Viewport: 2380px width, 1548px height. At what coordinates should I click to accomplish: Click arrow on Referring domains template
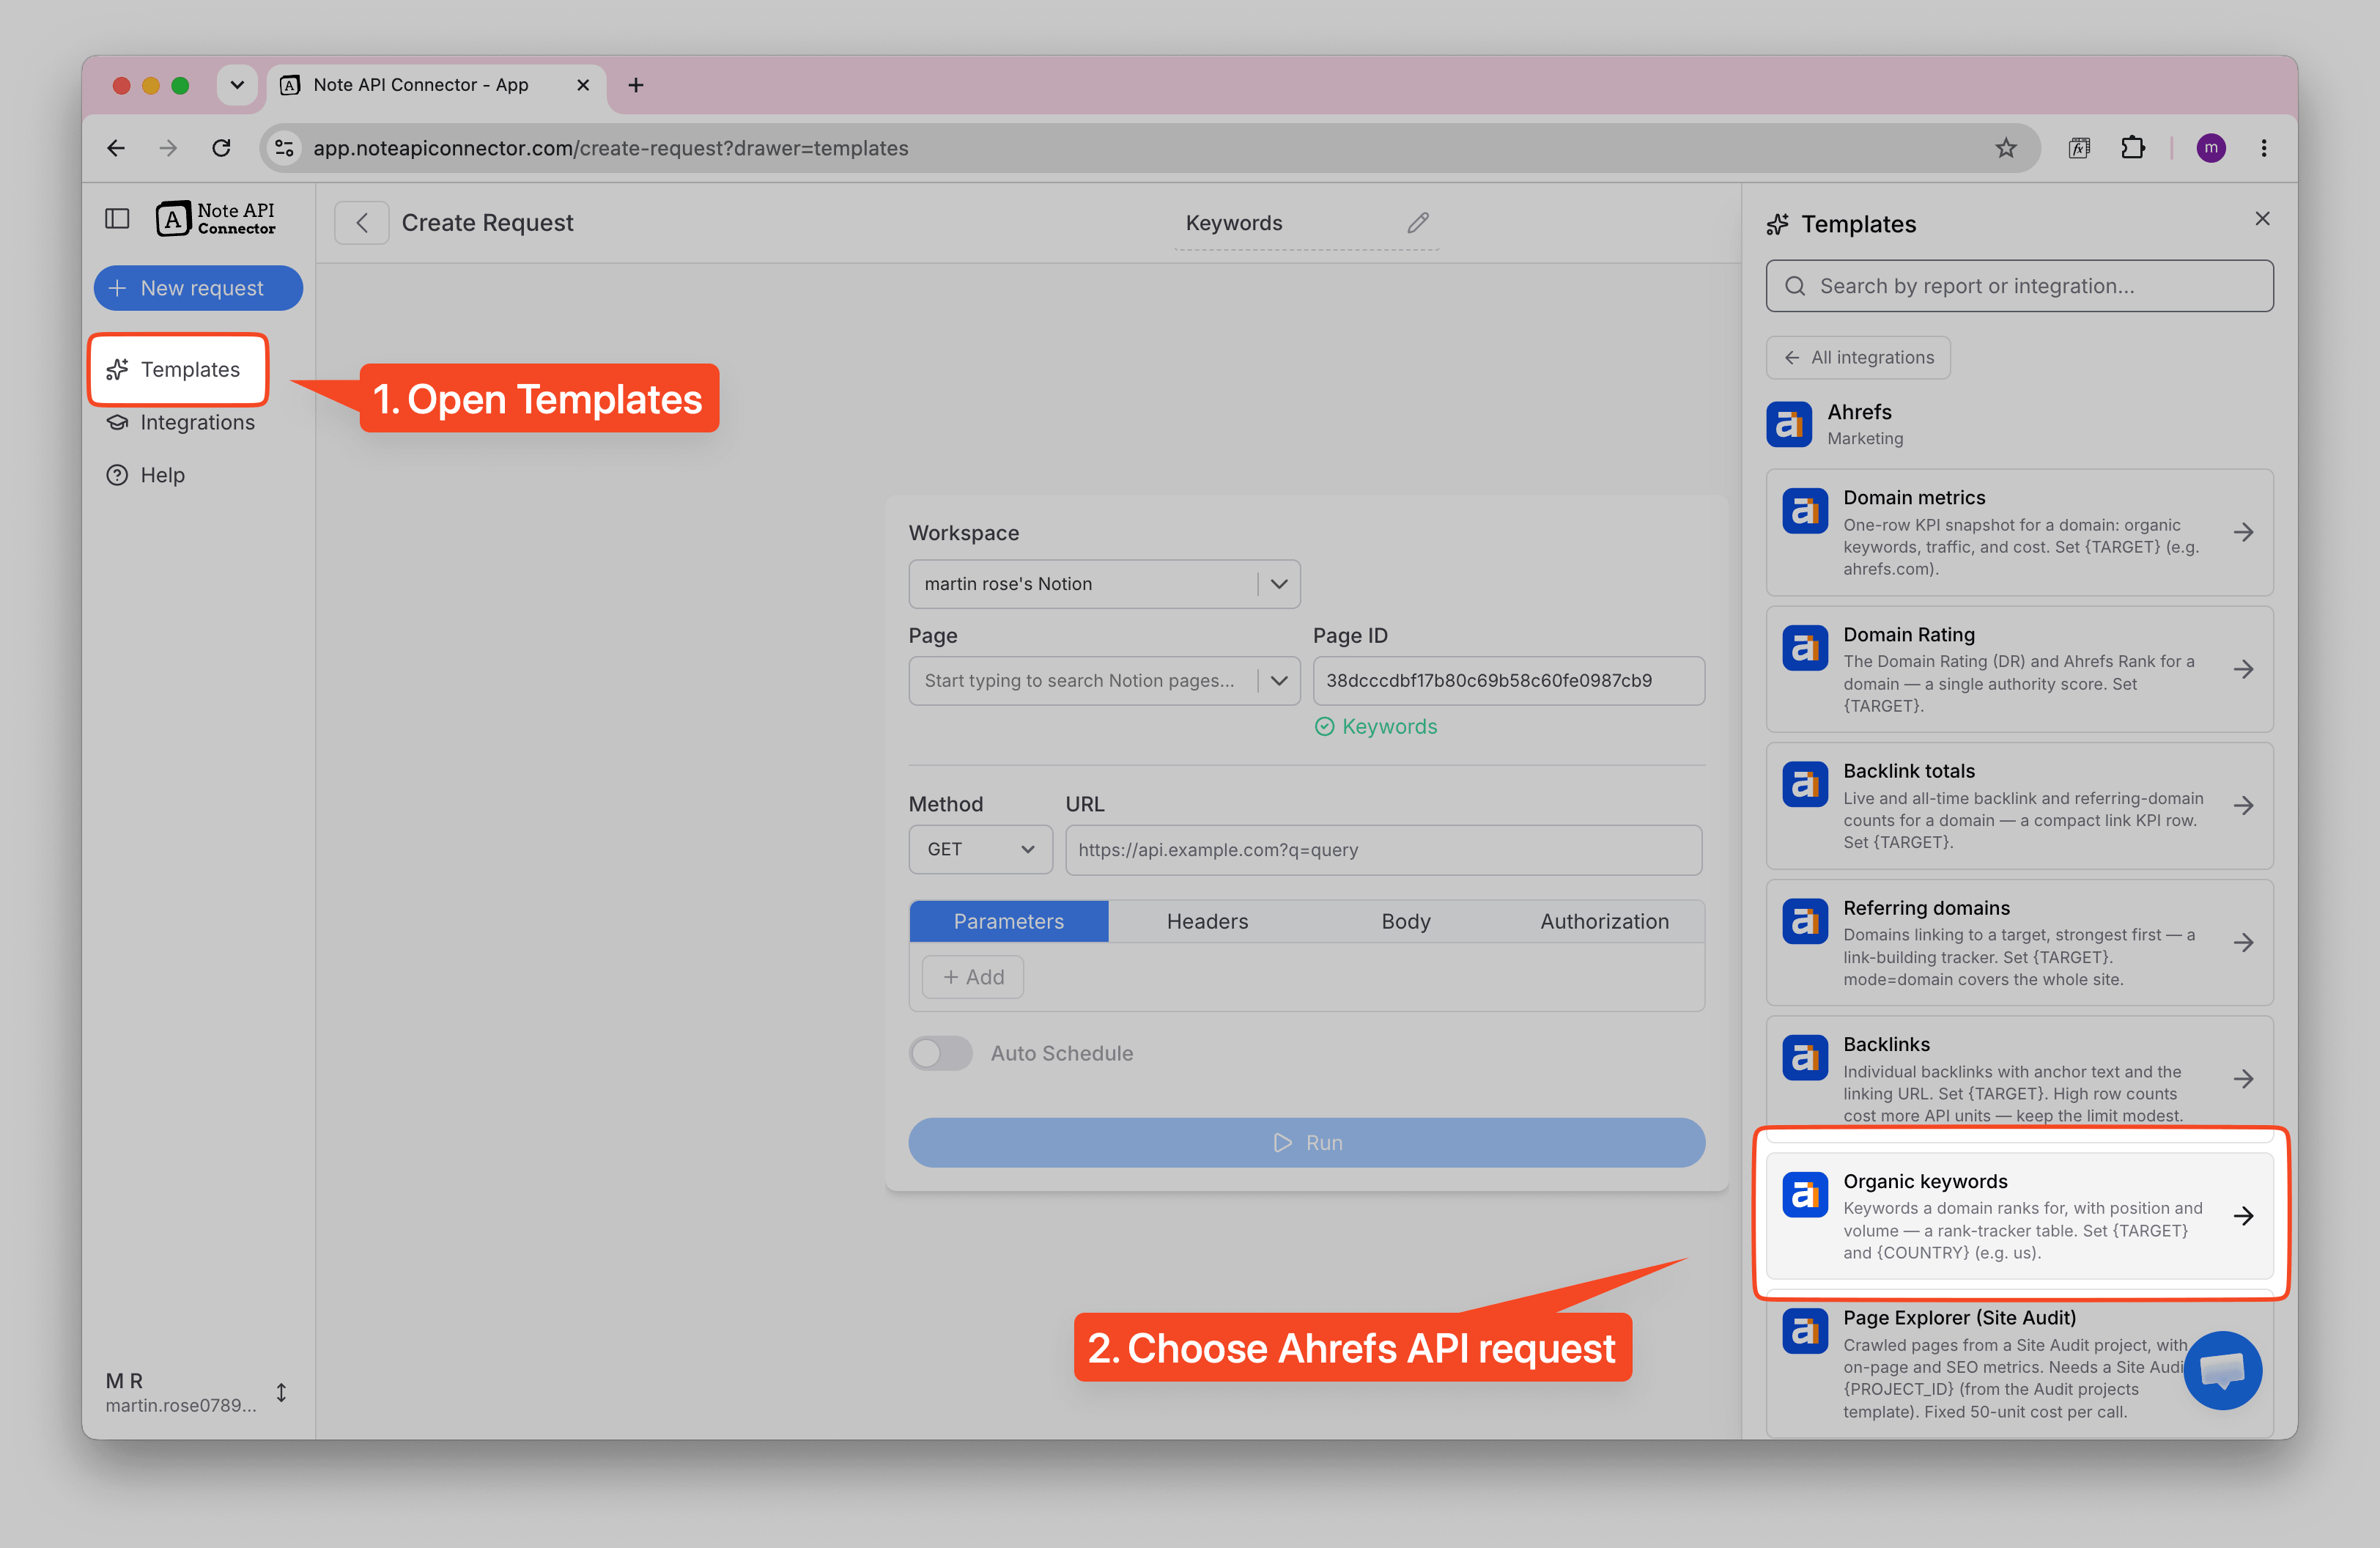coord(2243,942)
